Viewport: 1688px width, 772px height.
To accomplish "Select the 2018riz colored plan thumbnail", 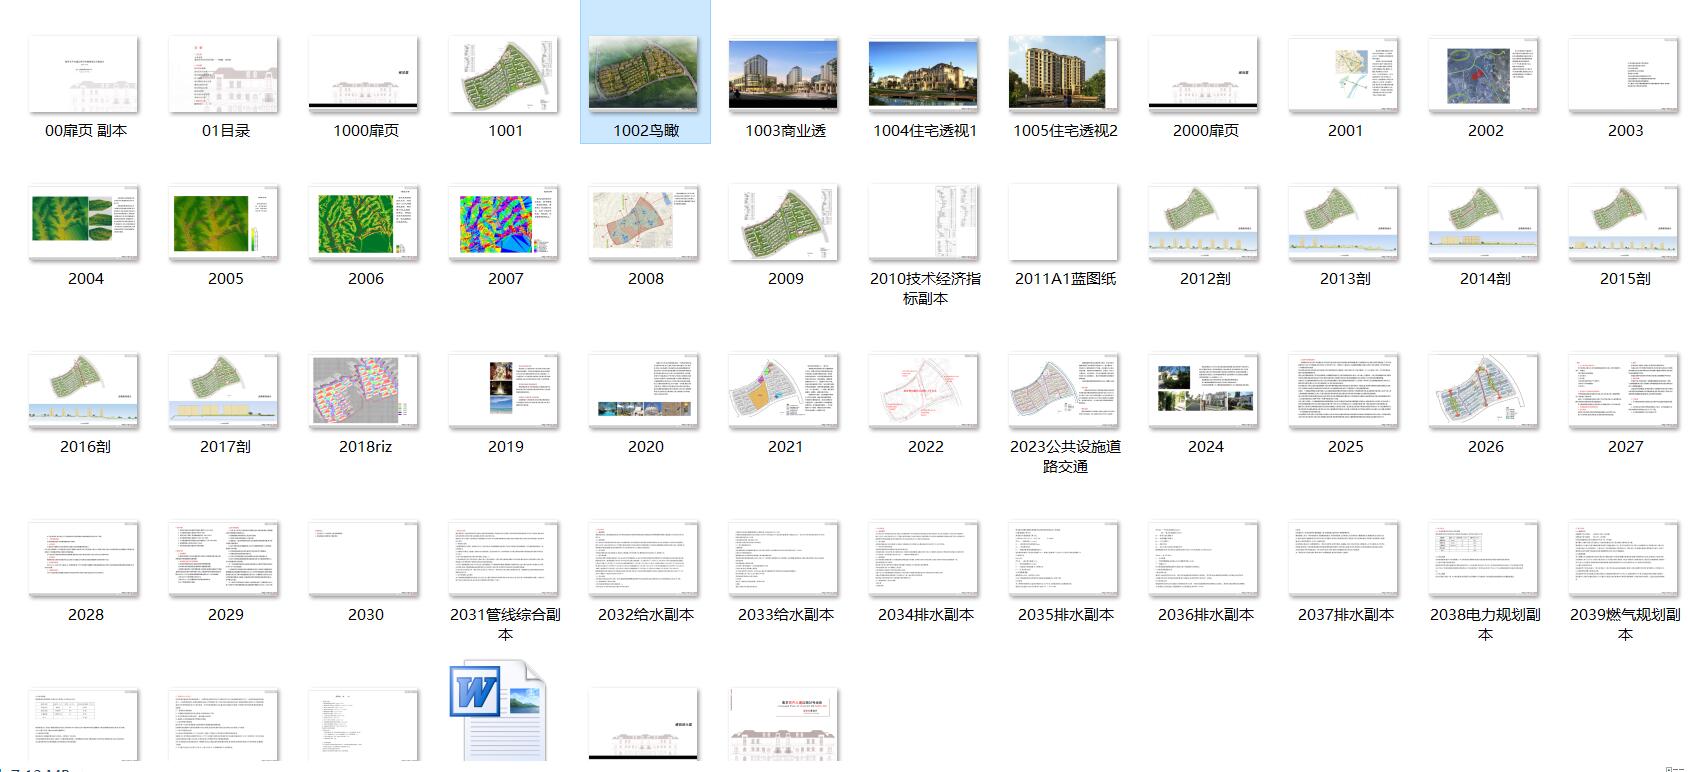I will coord(365,391).
